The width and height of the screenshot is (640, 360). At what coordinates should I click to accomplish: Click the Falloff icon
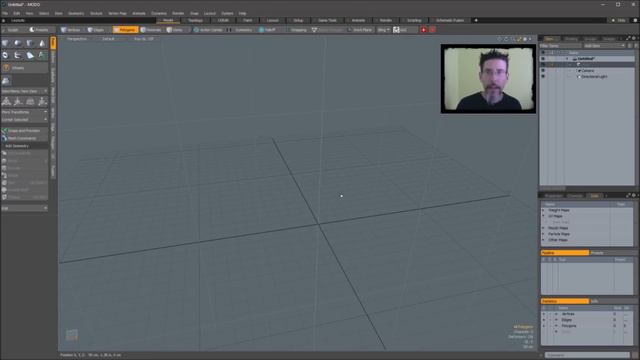click(262, 30)
